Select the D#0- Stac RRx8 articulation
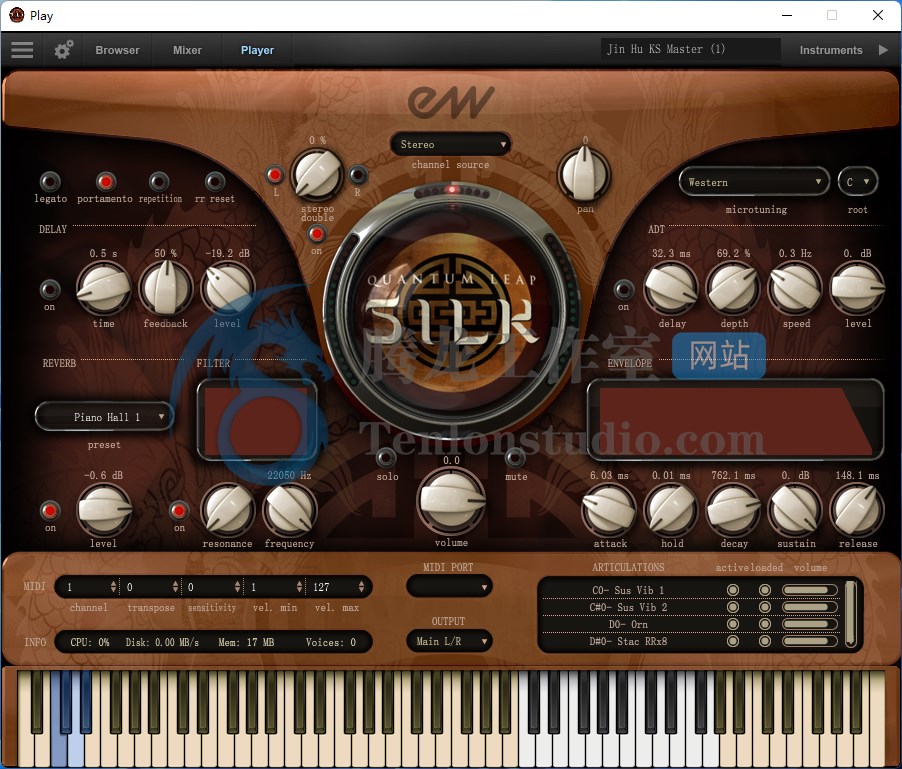 pyautogui.click(x=628, y=641)
